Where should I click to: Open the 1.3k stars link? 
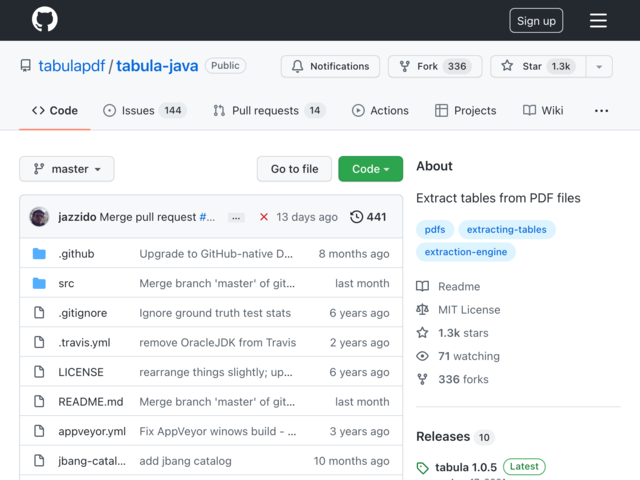(x=452, y=333)
